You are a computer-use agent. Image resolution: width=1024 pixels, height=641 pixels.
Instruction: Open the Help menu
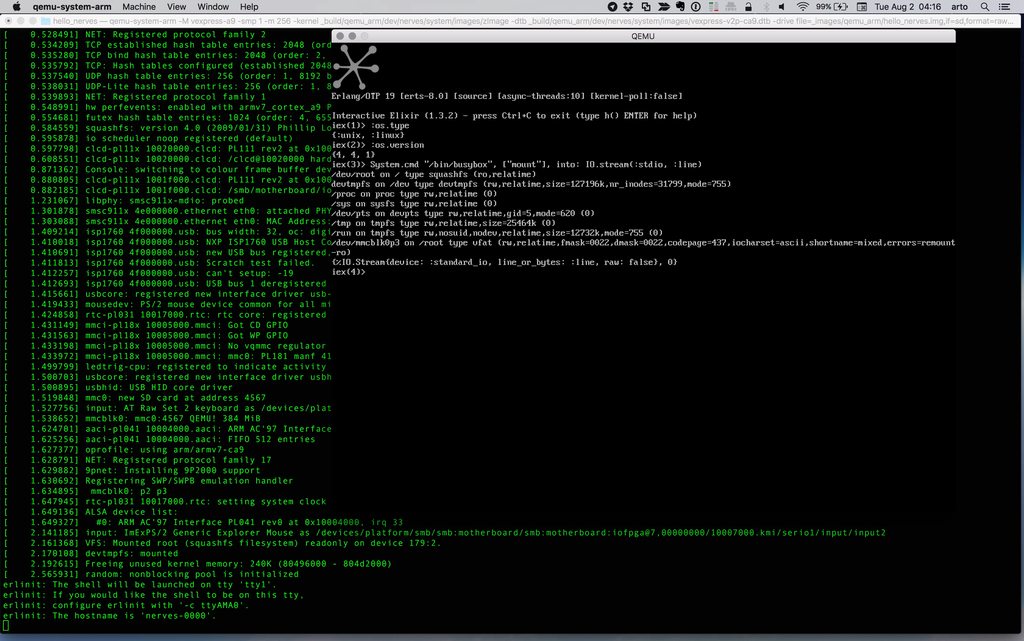(x=248, y=6)
